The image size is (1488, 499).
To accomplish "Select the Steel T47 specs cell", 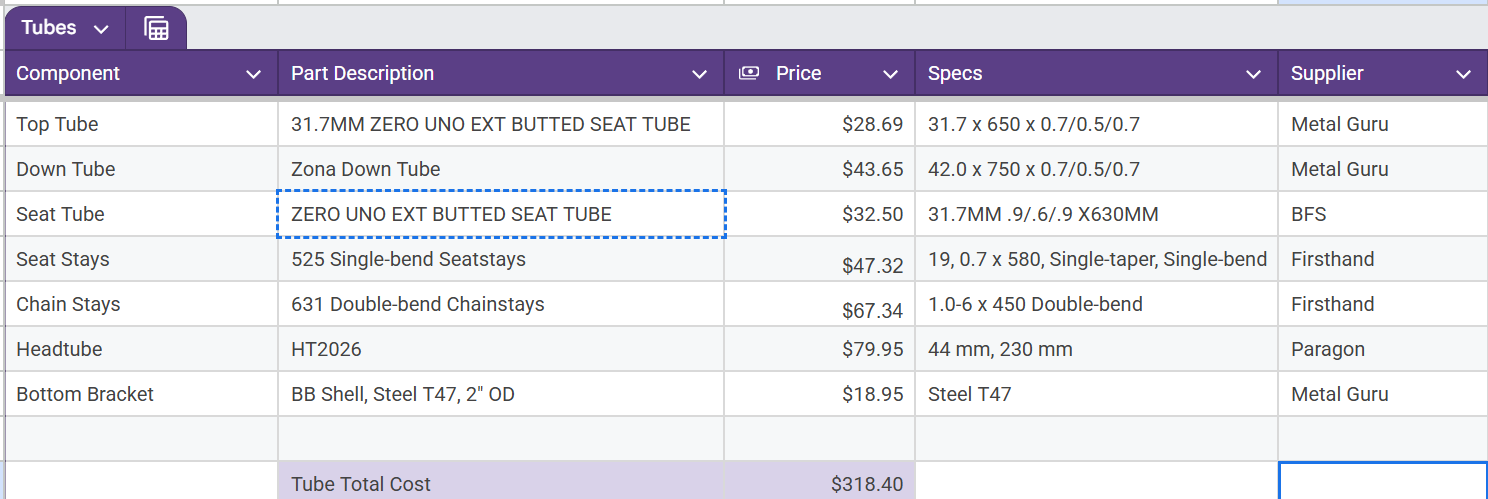I will coord(1096,394).
